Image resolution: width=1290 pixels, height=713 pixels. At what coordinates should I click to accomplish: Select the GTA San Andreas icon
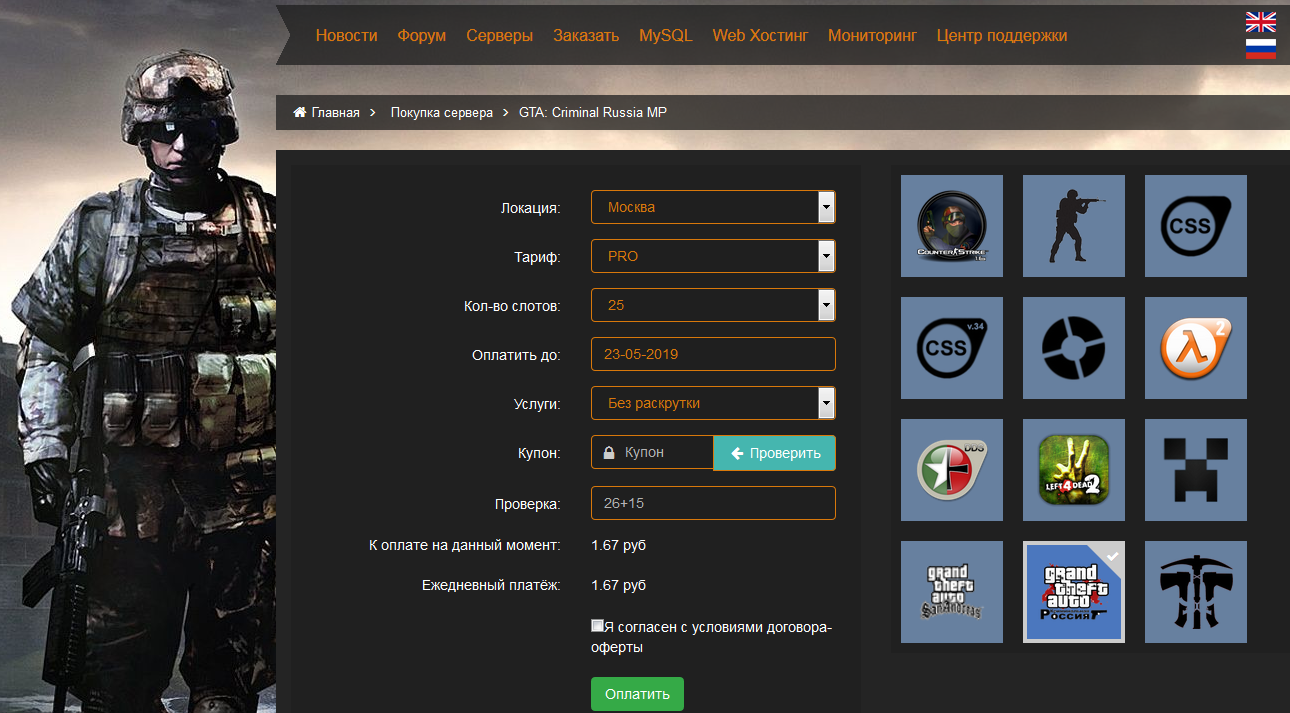coord(951,592)
